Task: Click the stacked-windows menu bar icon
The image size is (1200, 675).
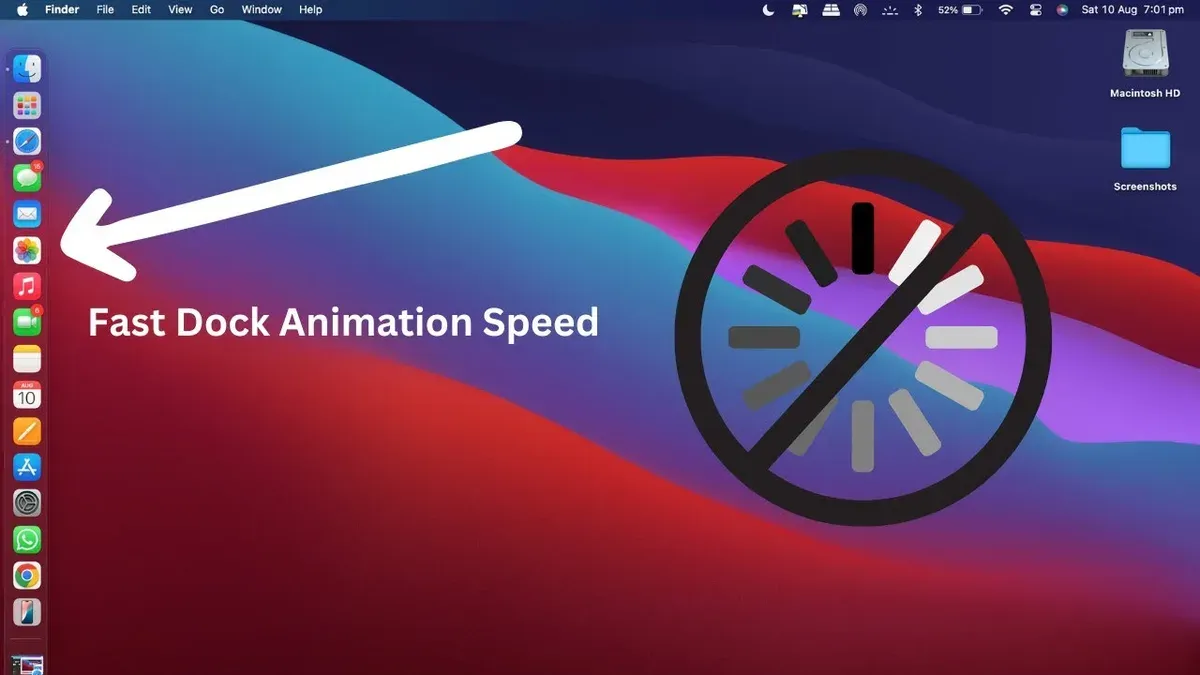Action: point(830,9)
